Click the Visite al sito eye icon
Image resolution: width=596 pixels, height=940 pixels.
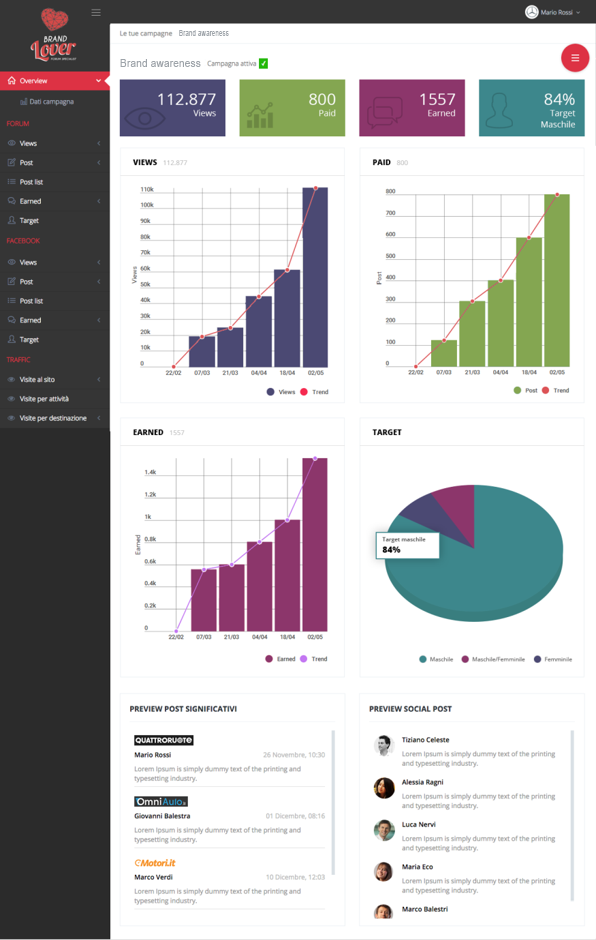click(11, 379)
